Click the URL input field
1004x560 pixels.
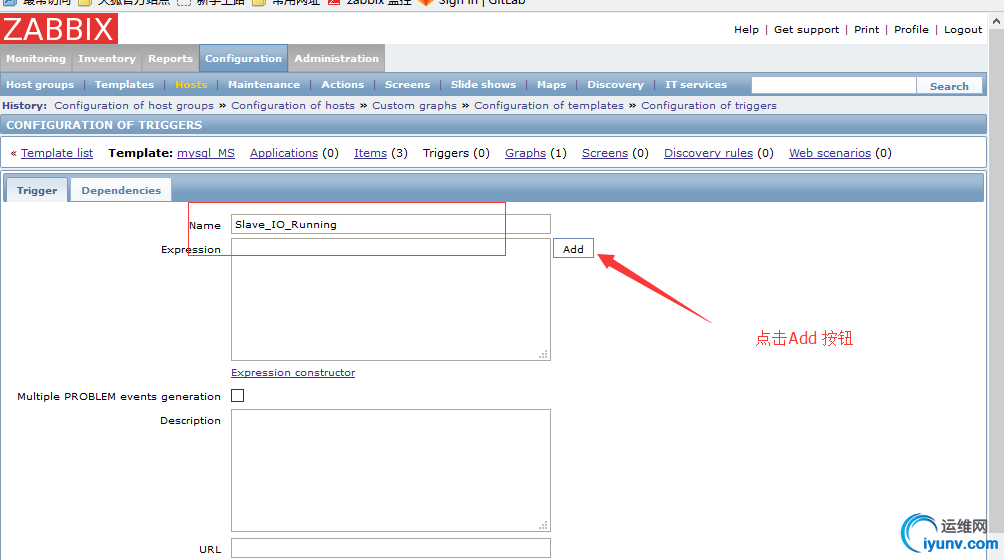point(391,548)
